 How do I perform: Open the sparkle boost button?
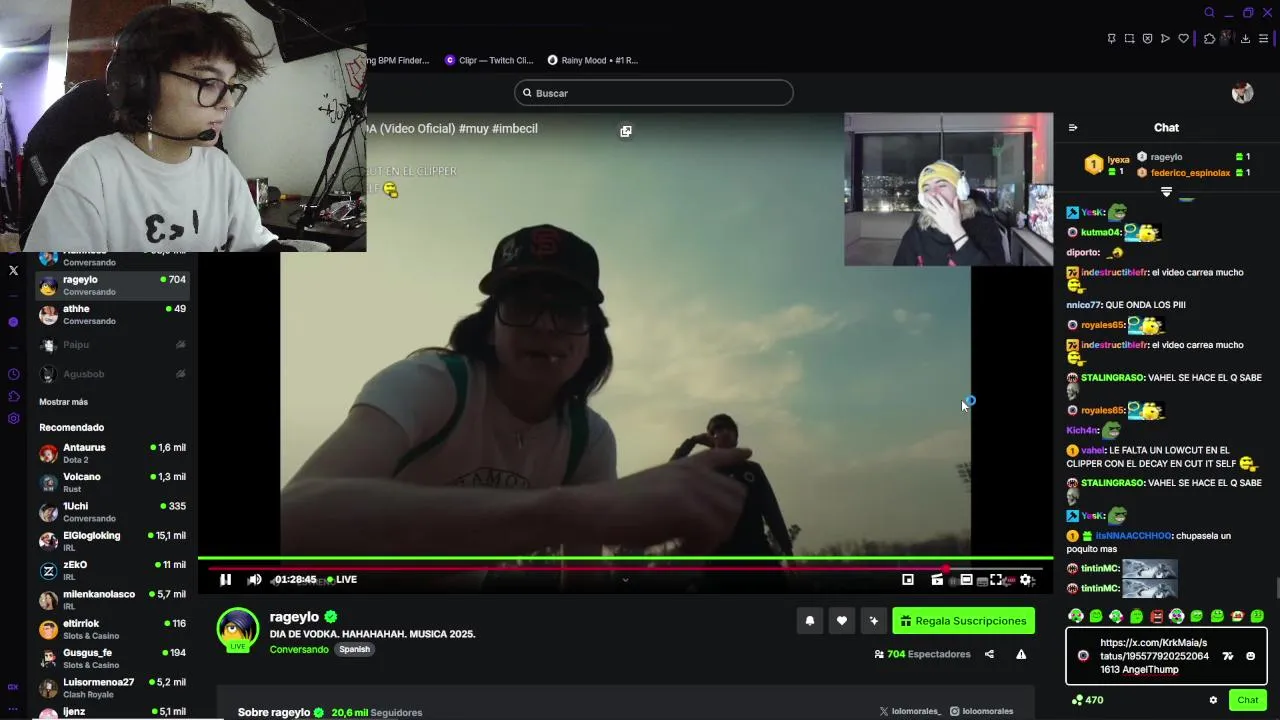[x=874, y=621]
